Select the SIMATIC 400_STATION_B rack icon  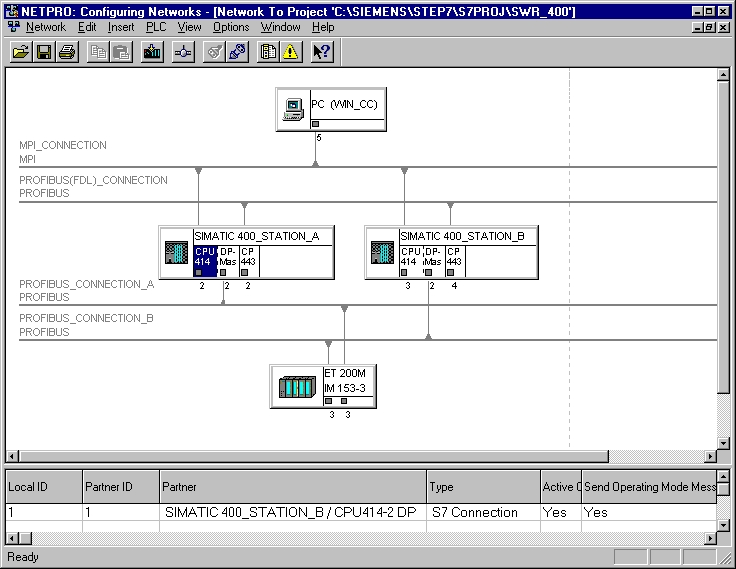click(383, 253)
